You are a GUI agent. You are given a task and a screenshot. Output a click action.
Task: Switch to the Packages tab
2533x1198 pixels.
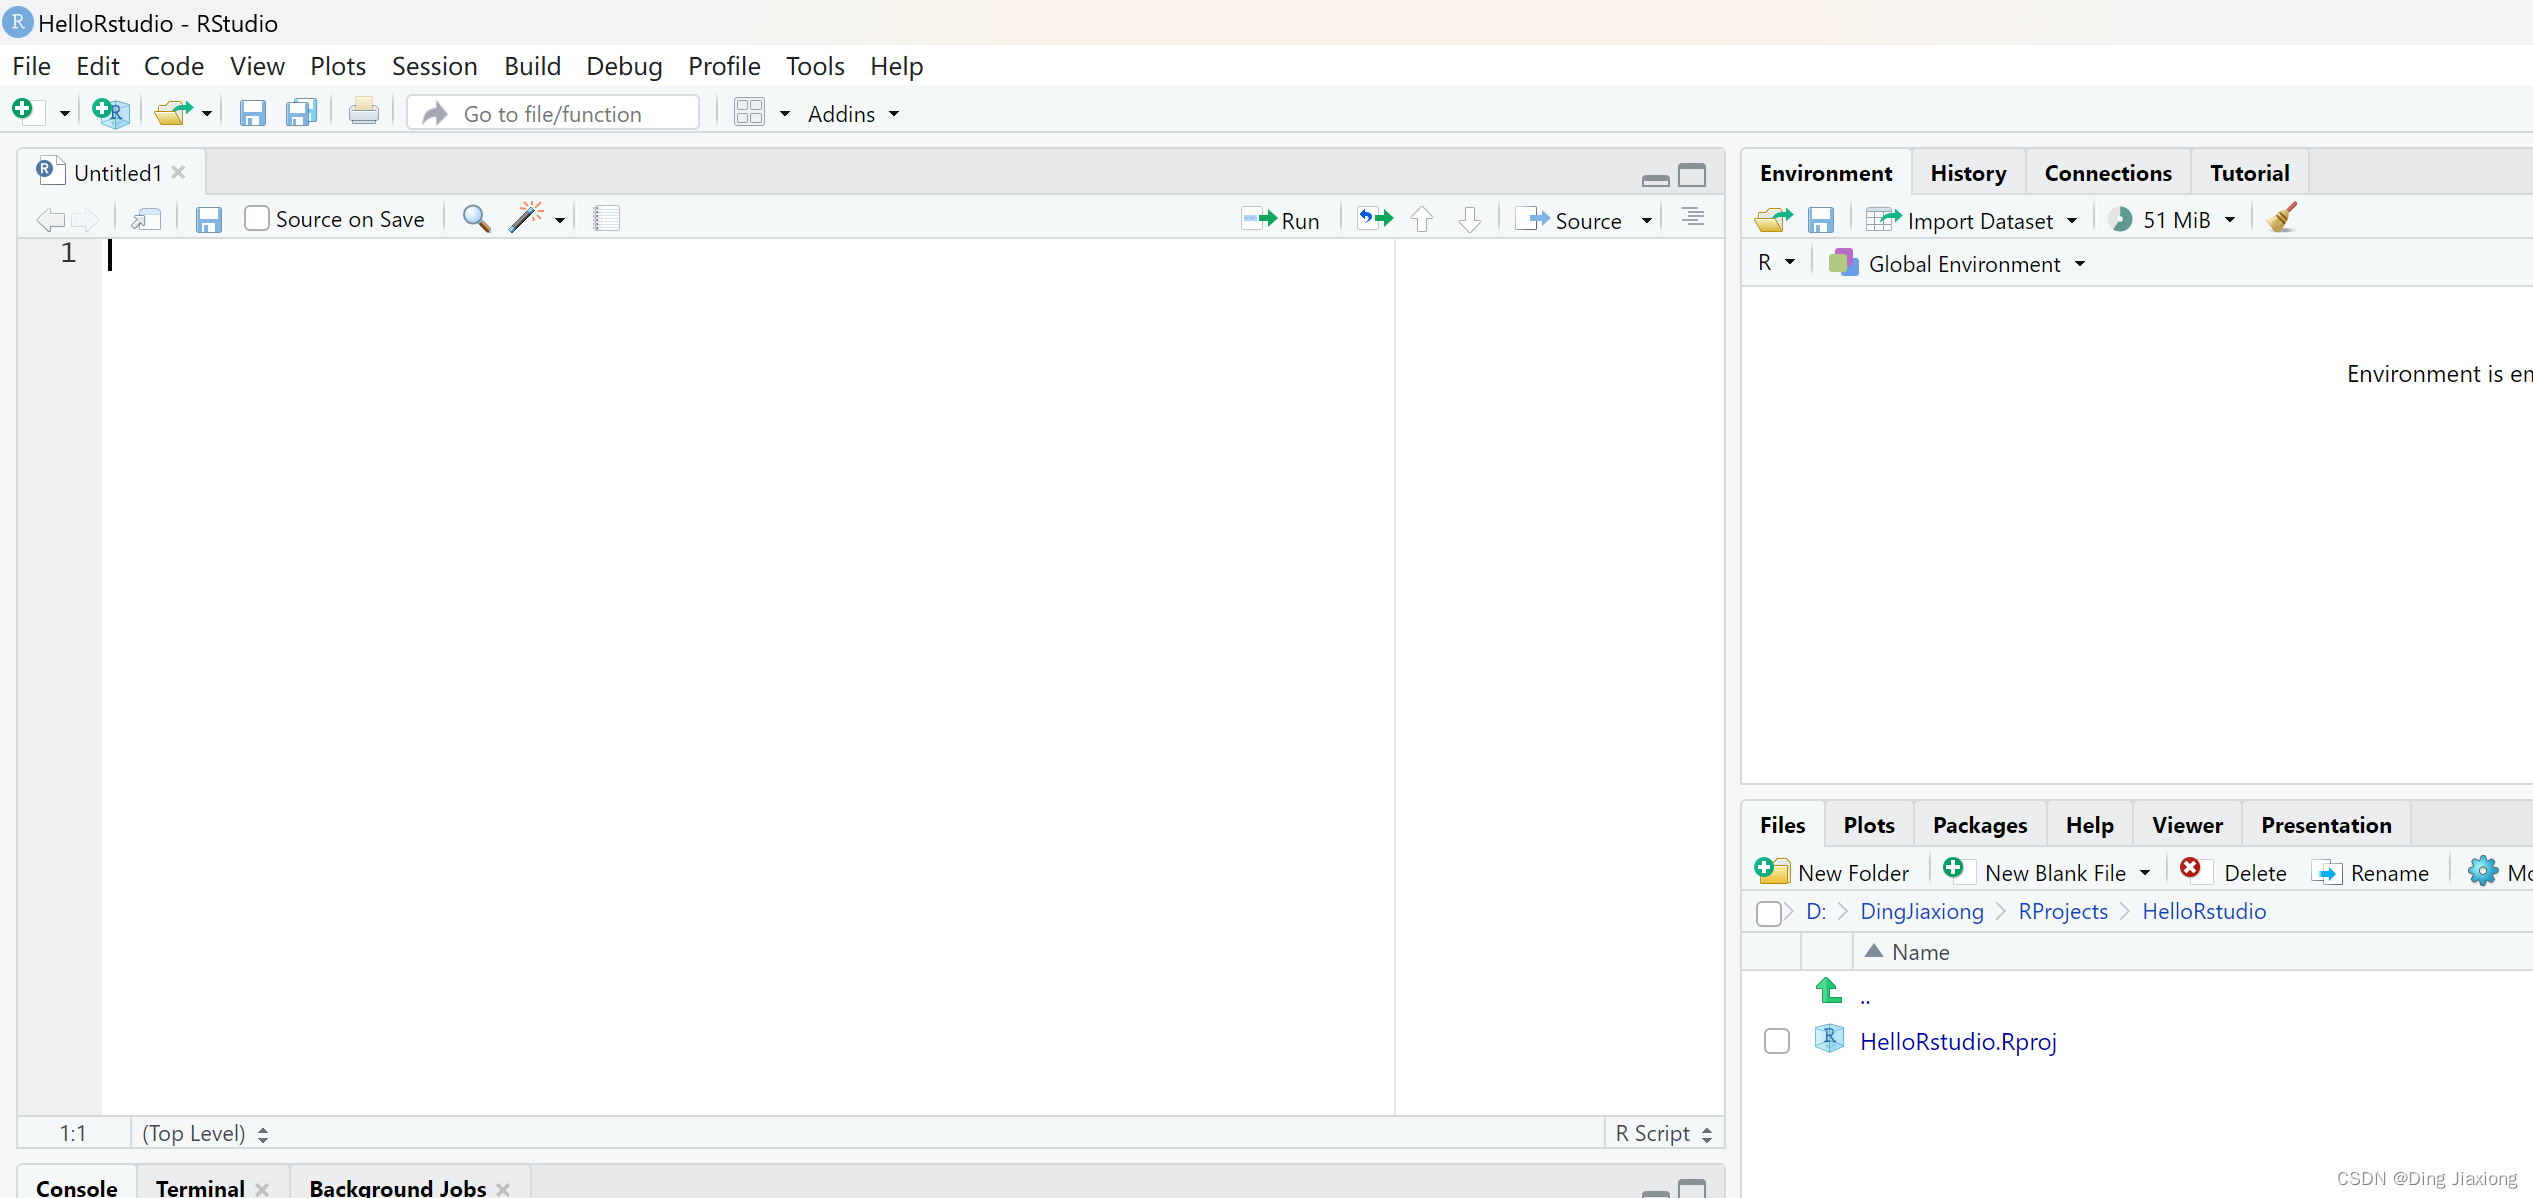click(x=1979, y=825)
